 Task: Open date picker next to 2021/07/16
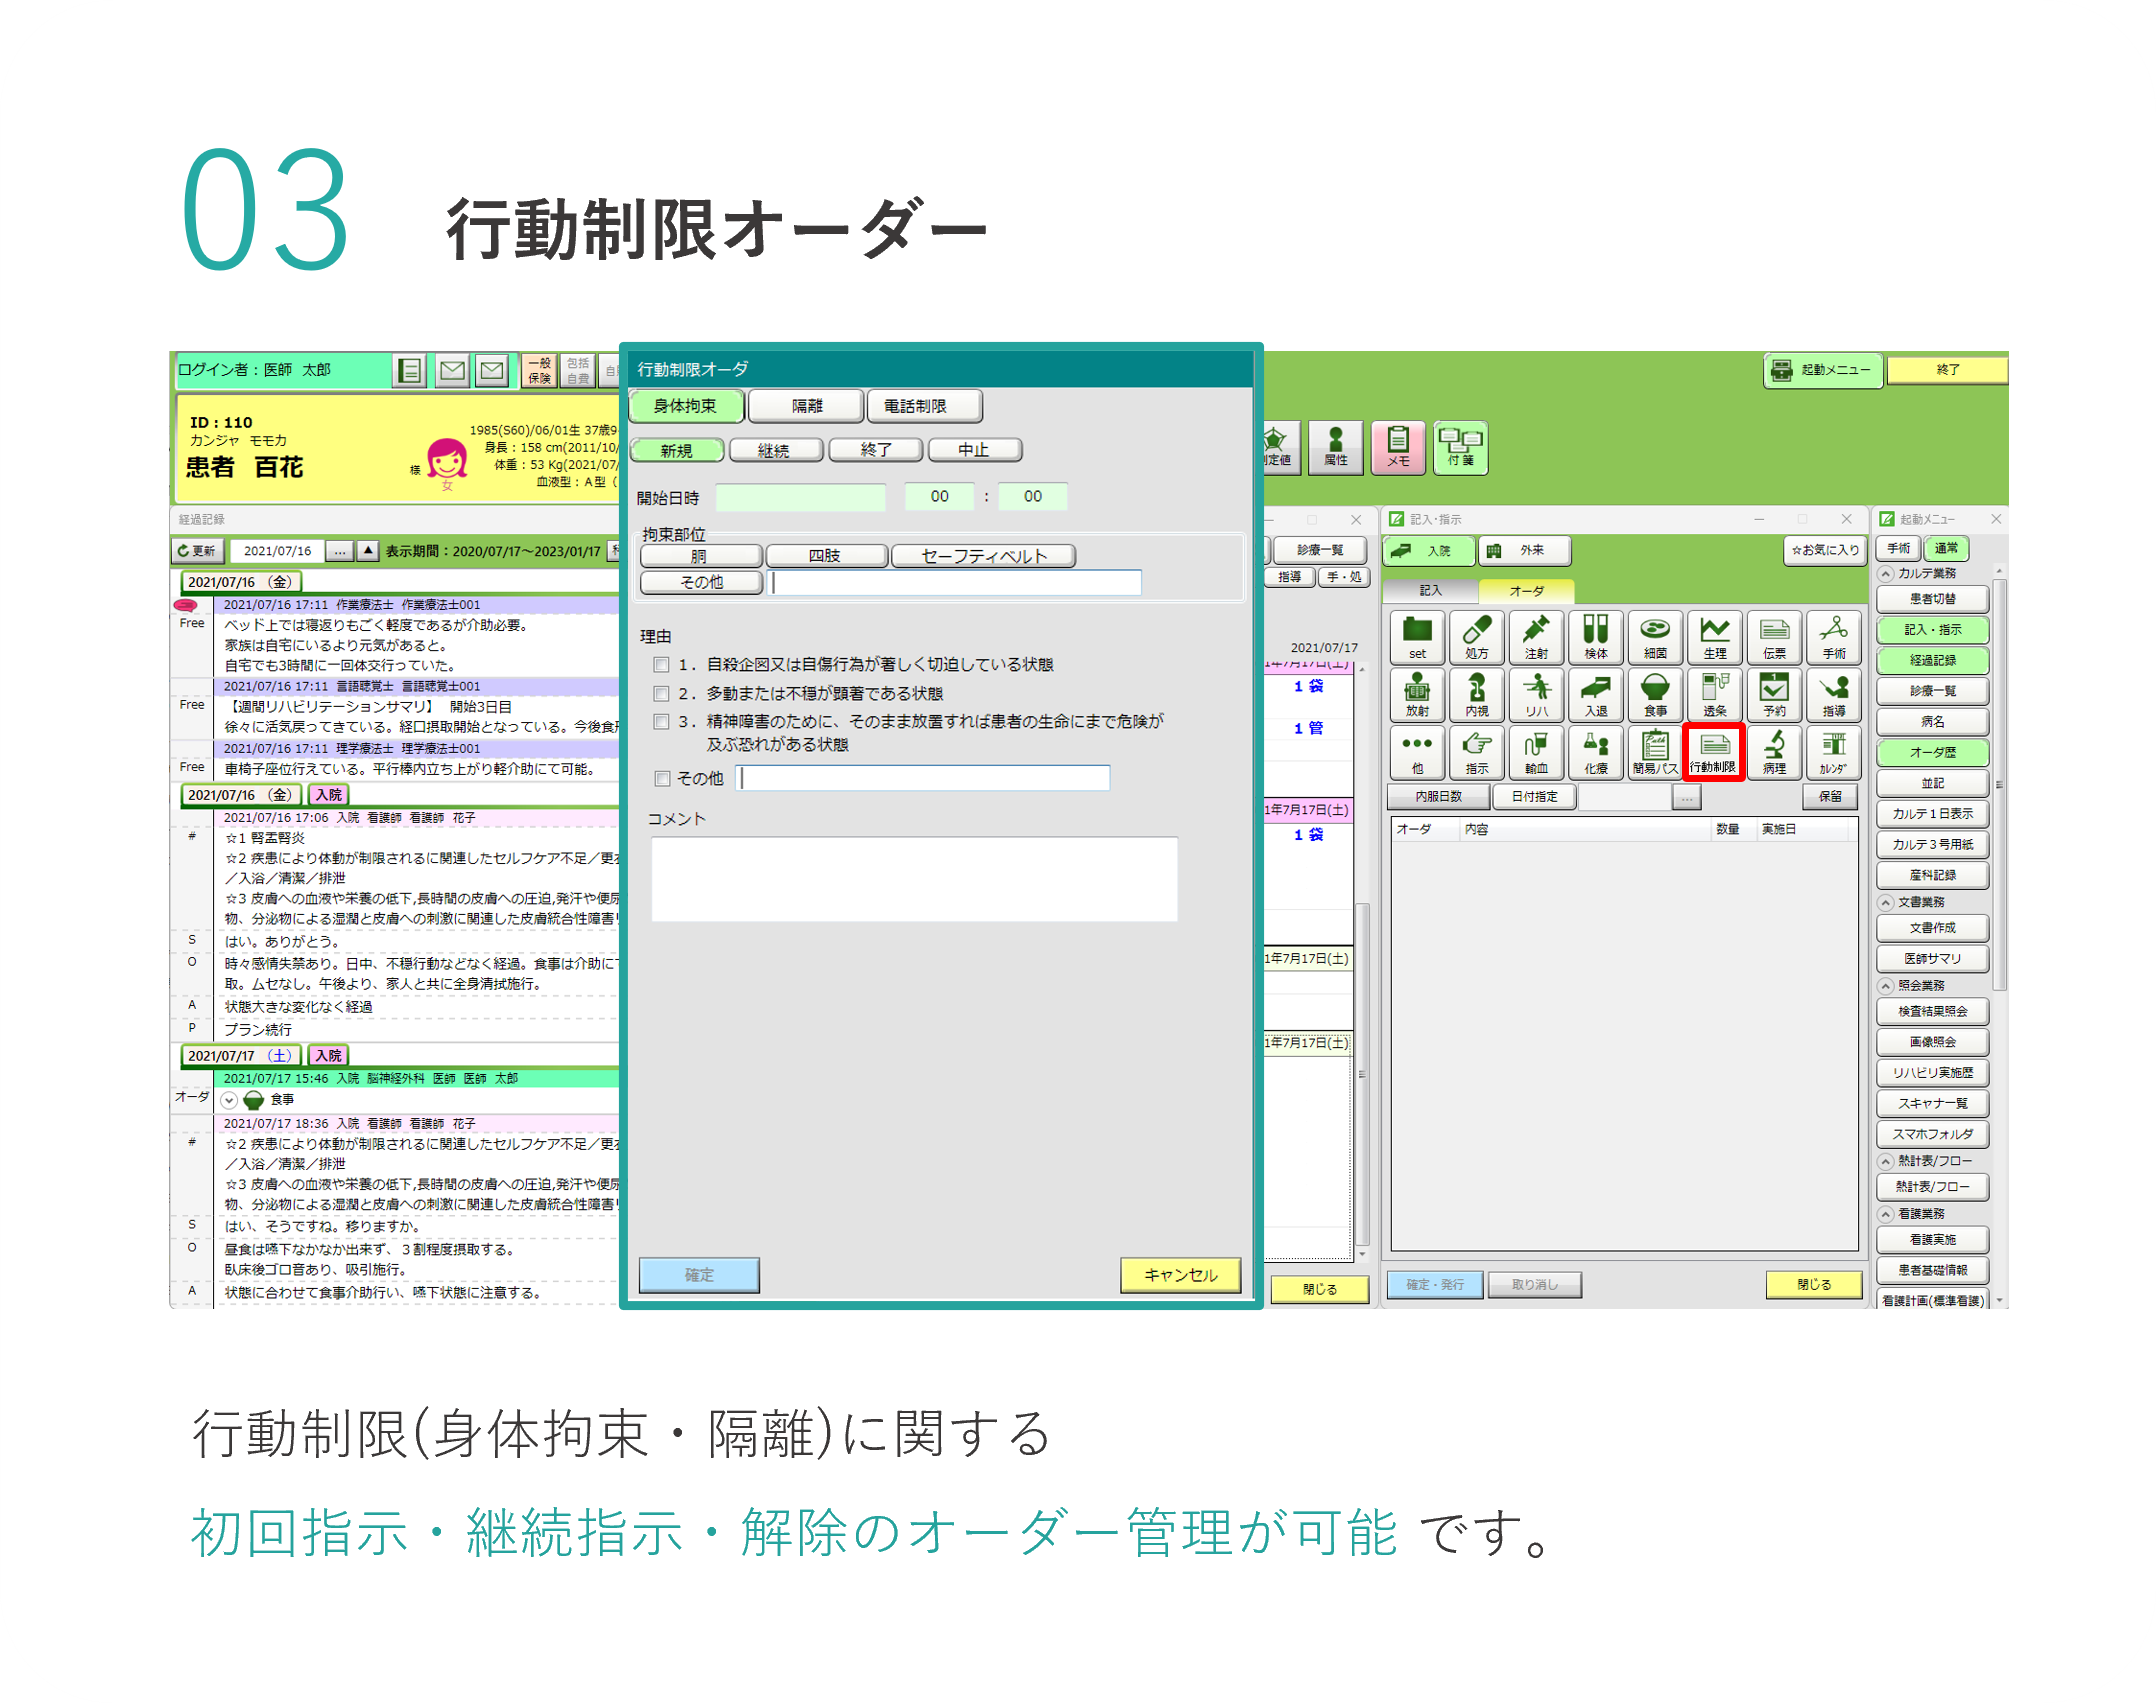click(x=340, y=552)
